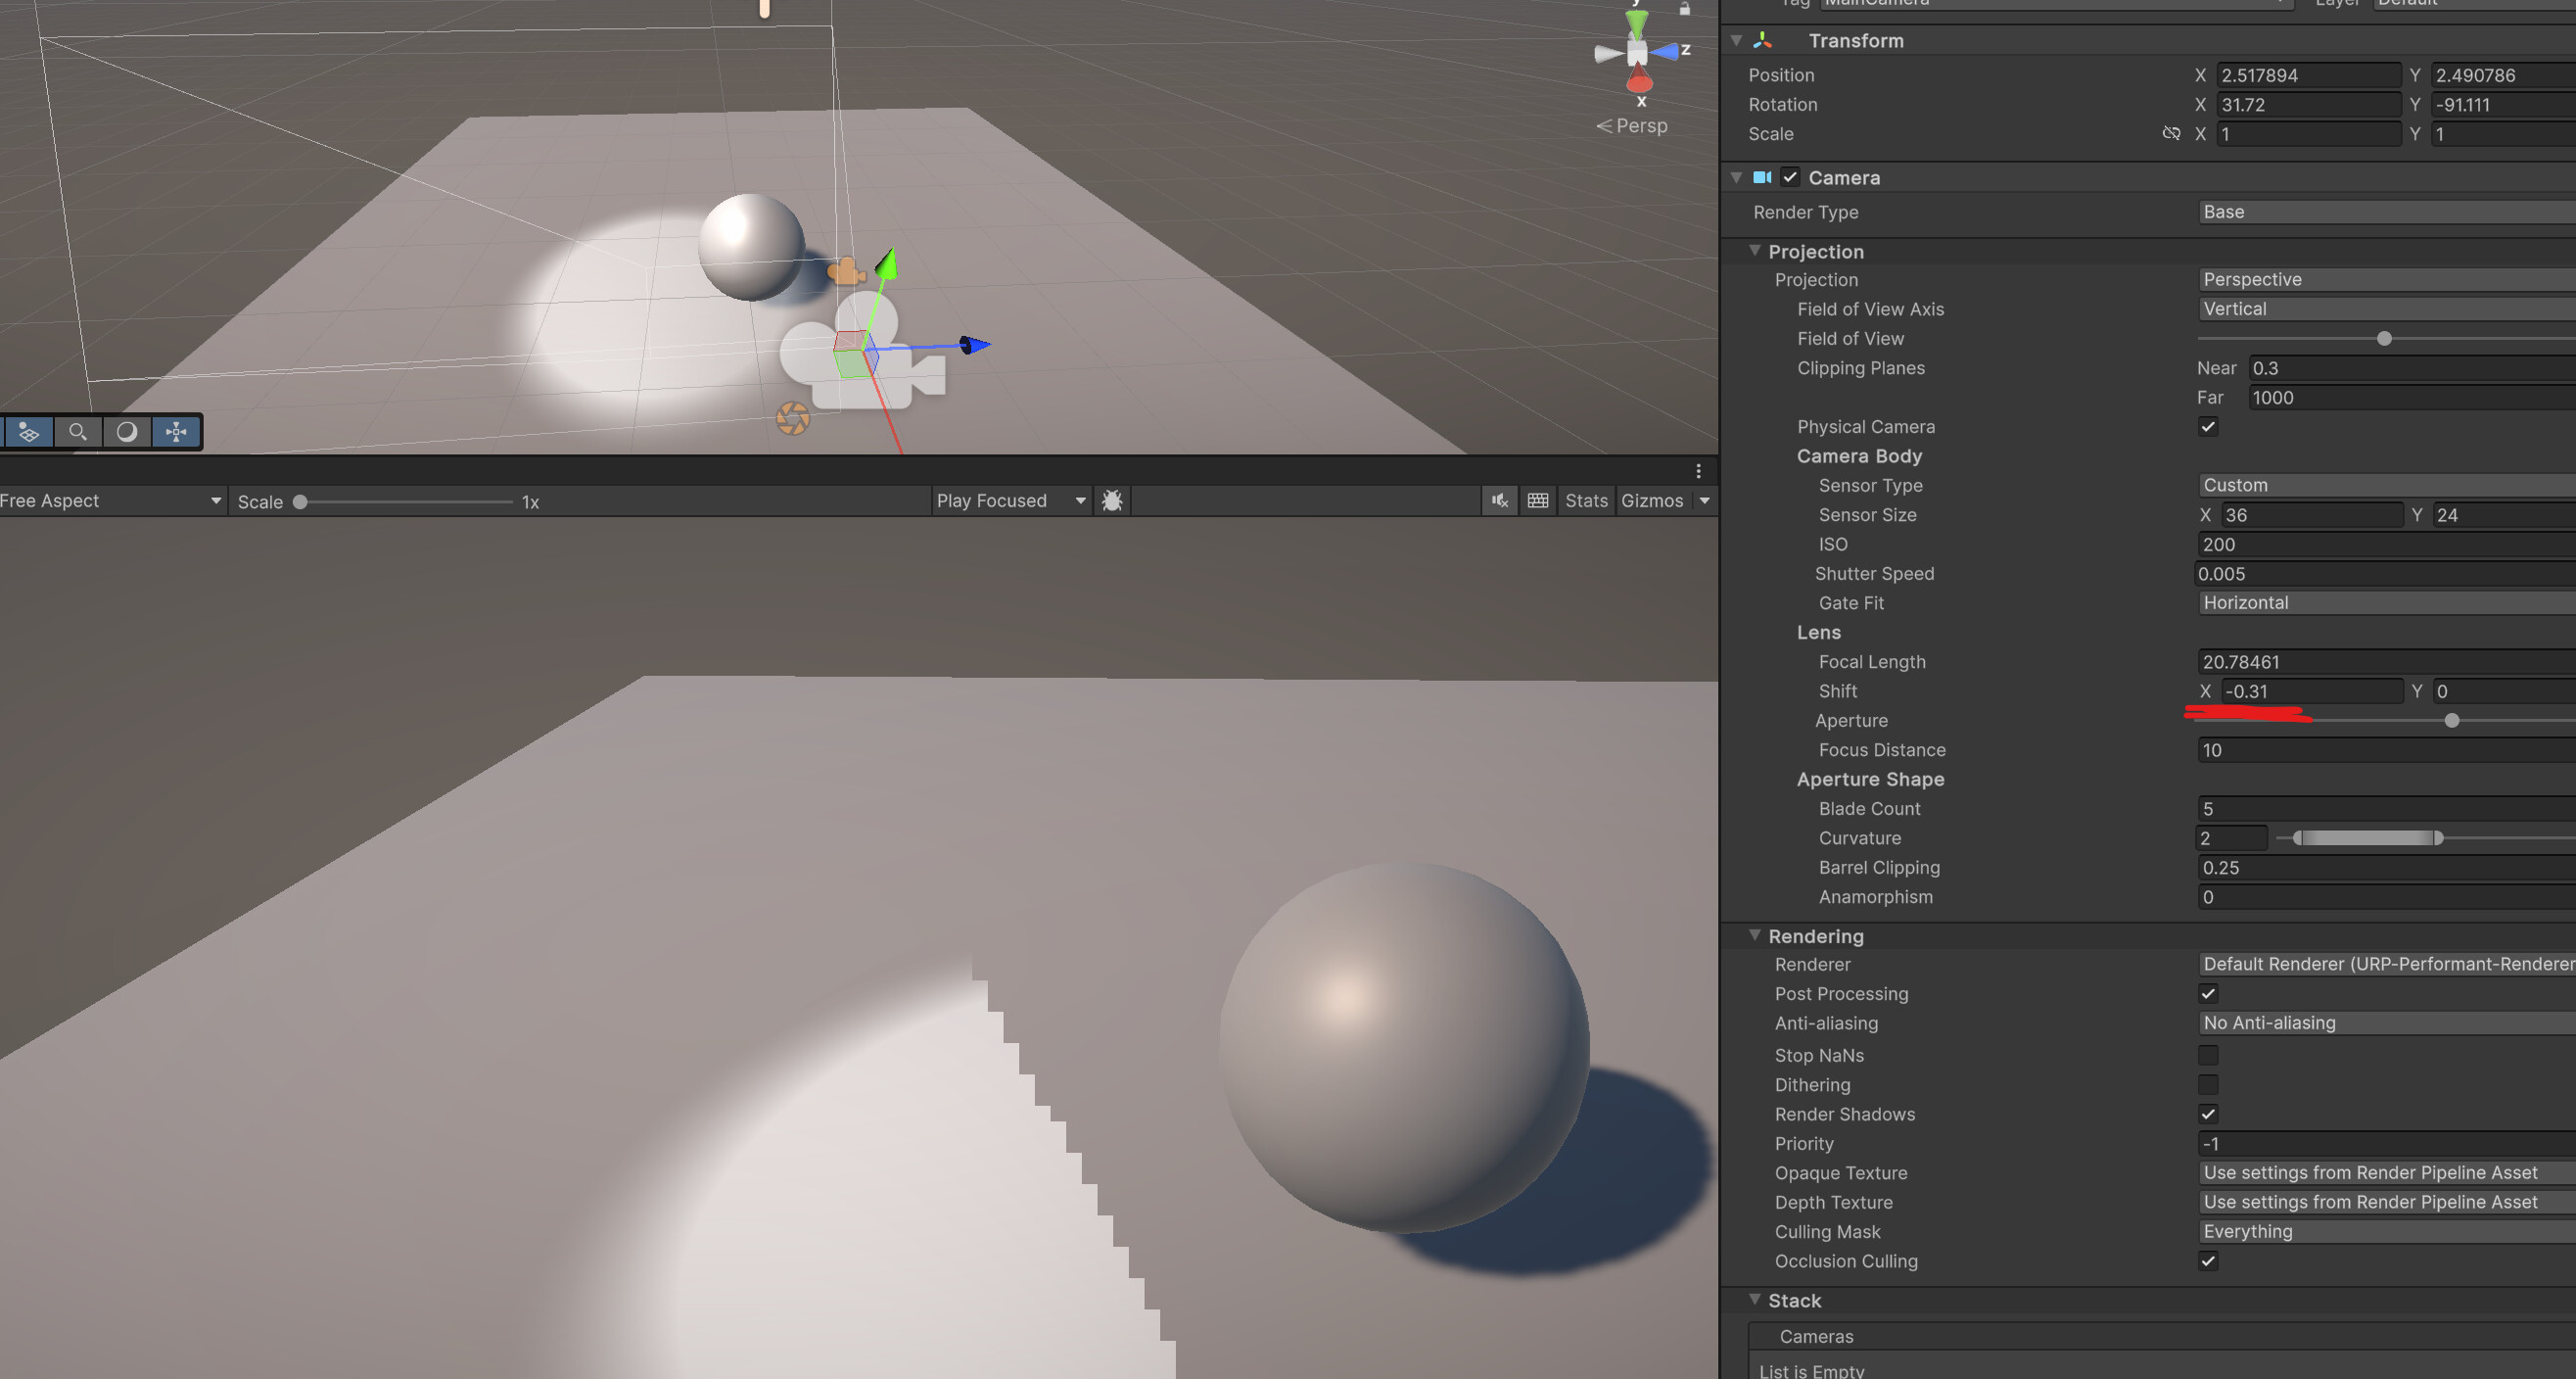2576x1379 pixels.
Task: Click the constrained proportions link icon beside Scale
Action: pos(2171,134)
